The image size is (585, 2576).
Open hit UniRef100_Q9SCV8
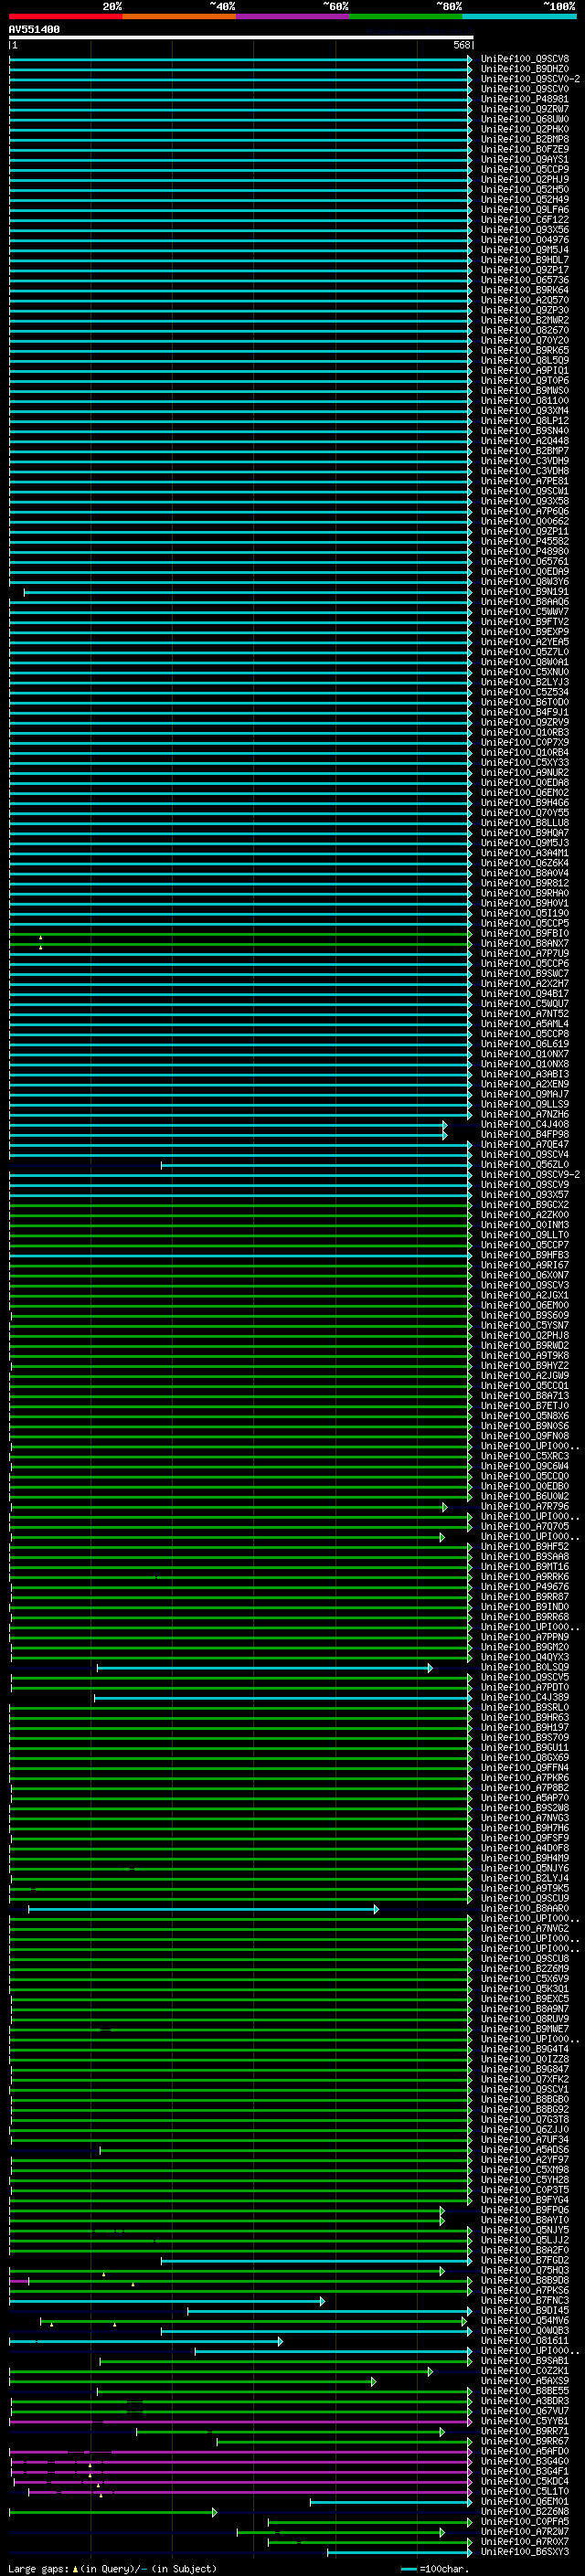point(525,59)
